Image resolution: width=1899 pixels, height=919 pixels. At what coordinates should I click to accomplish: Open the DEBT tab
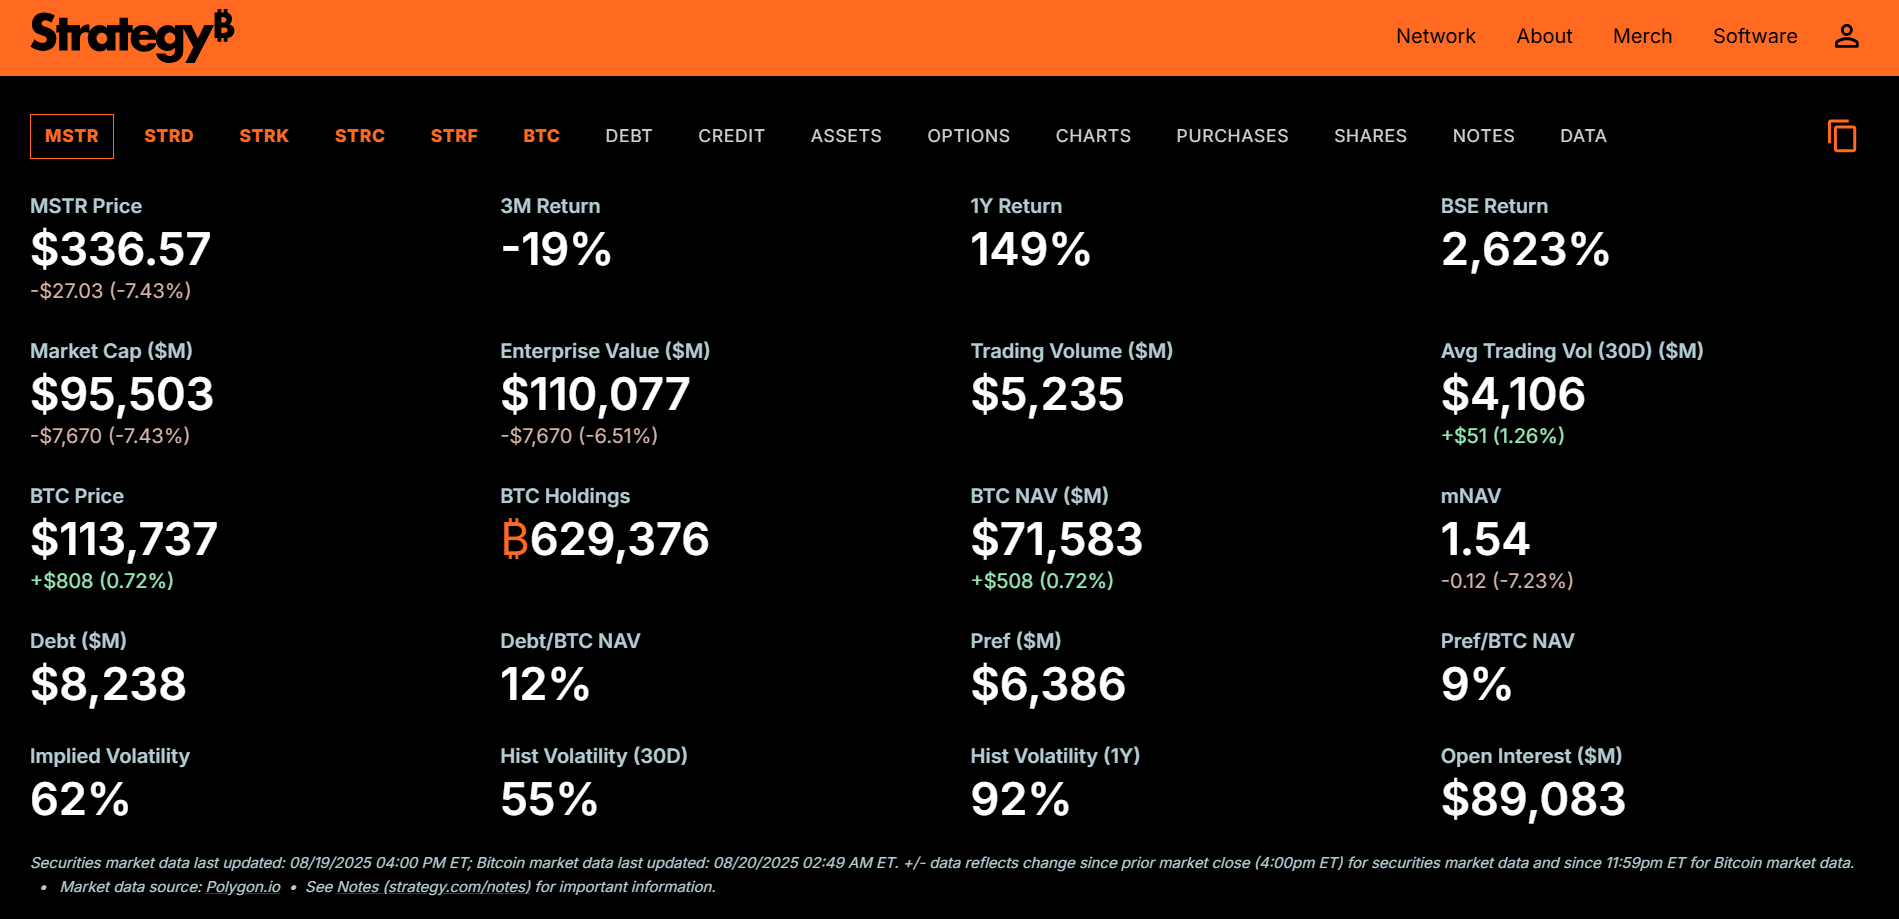[629, 136]
